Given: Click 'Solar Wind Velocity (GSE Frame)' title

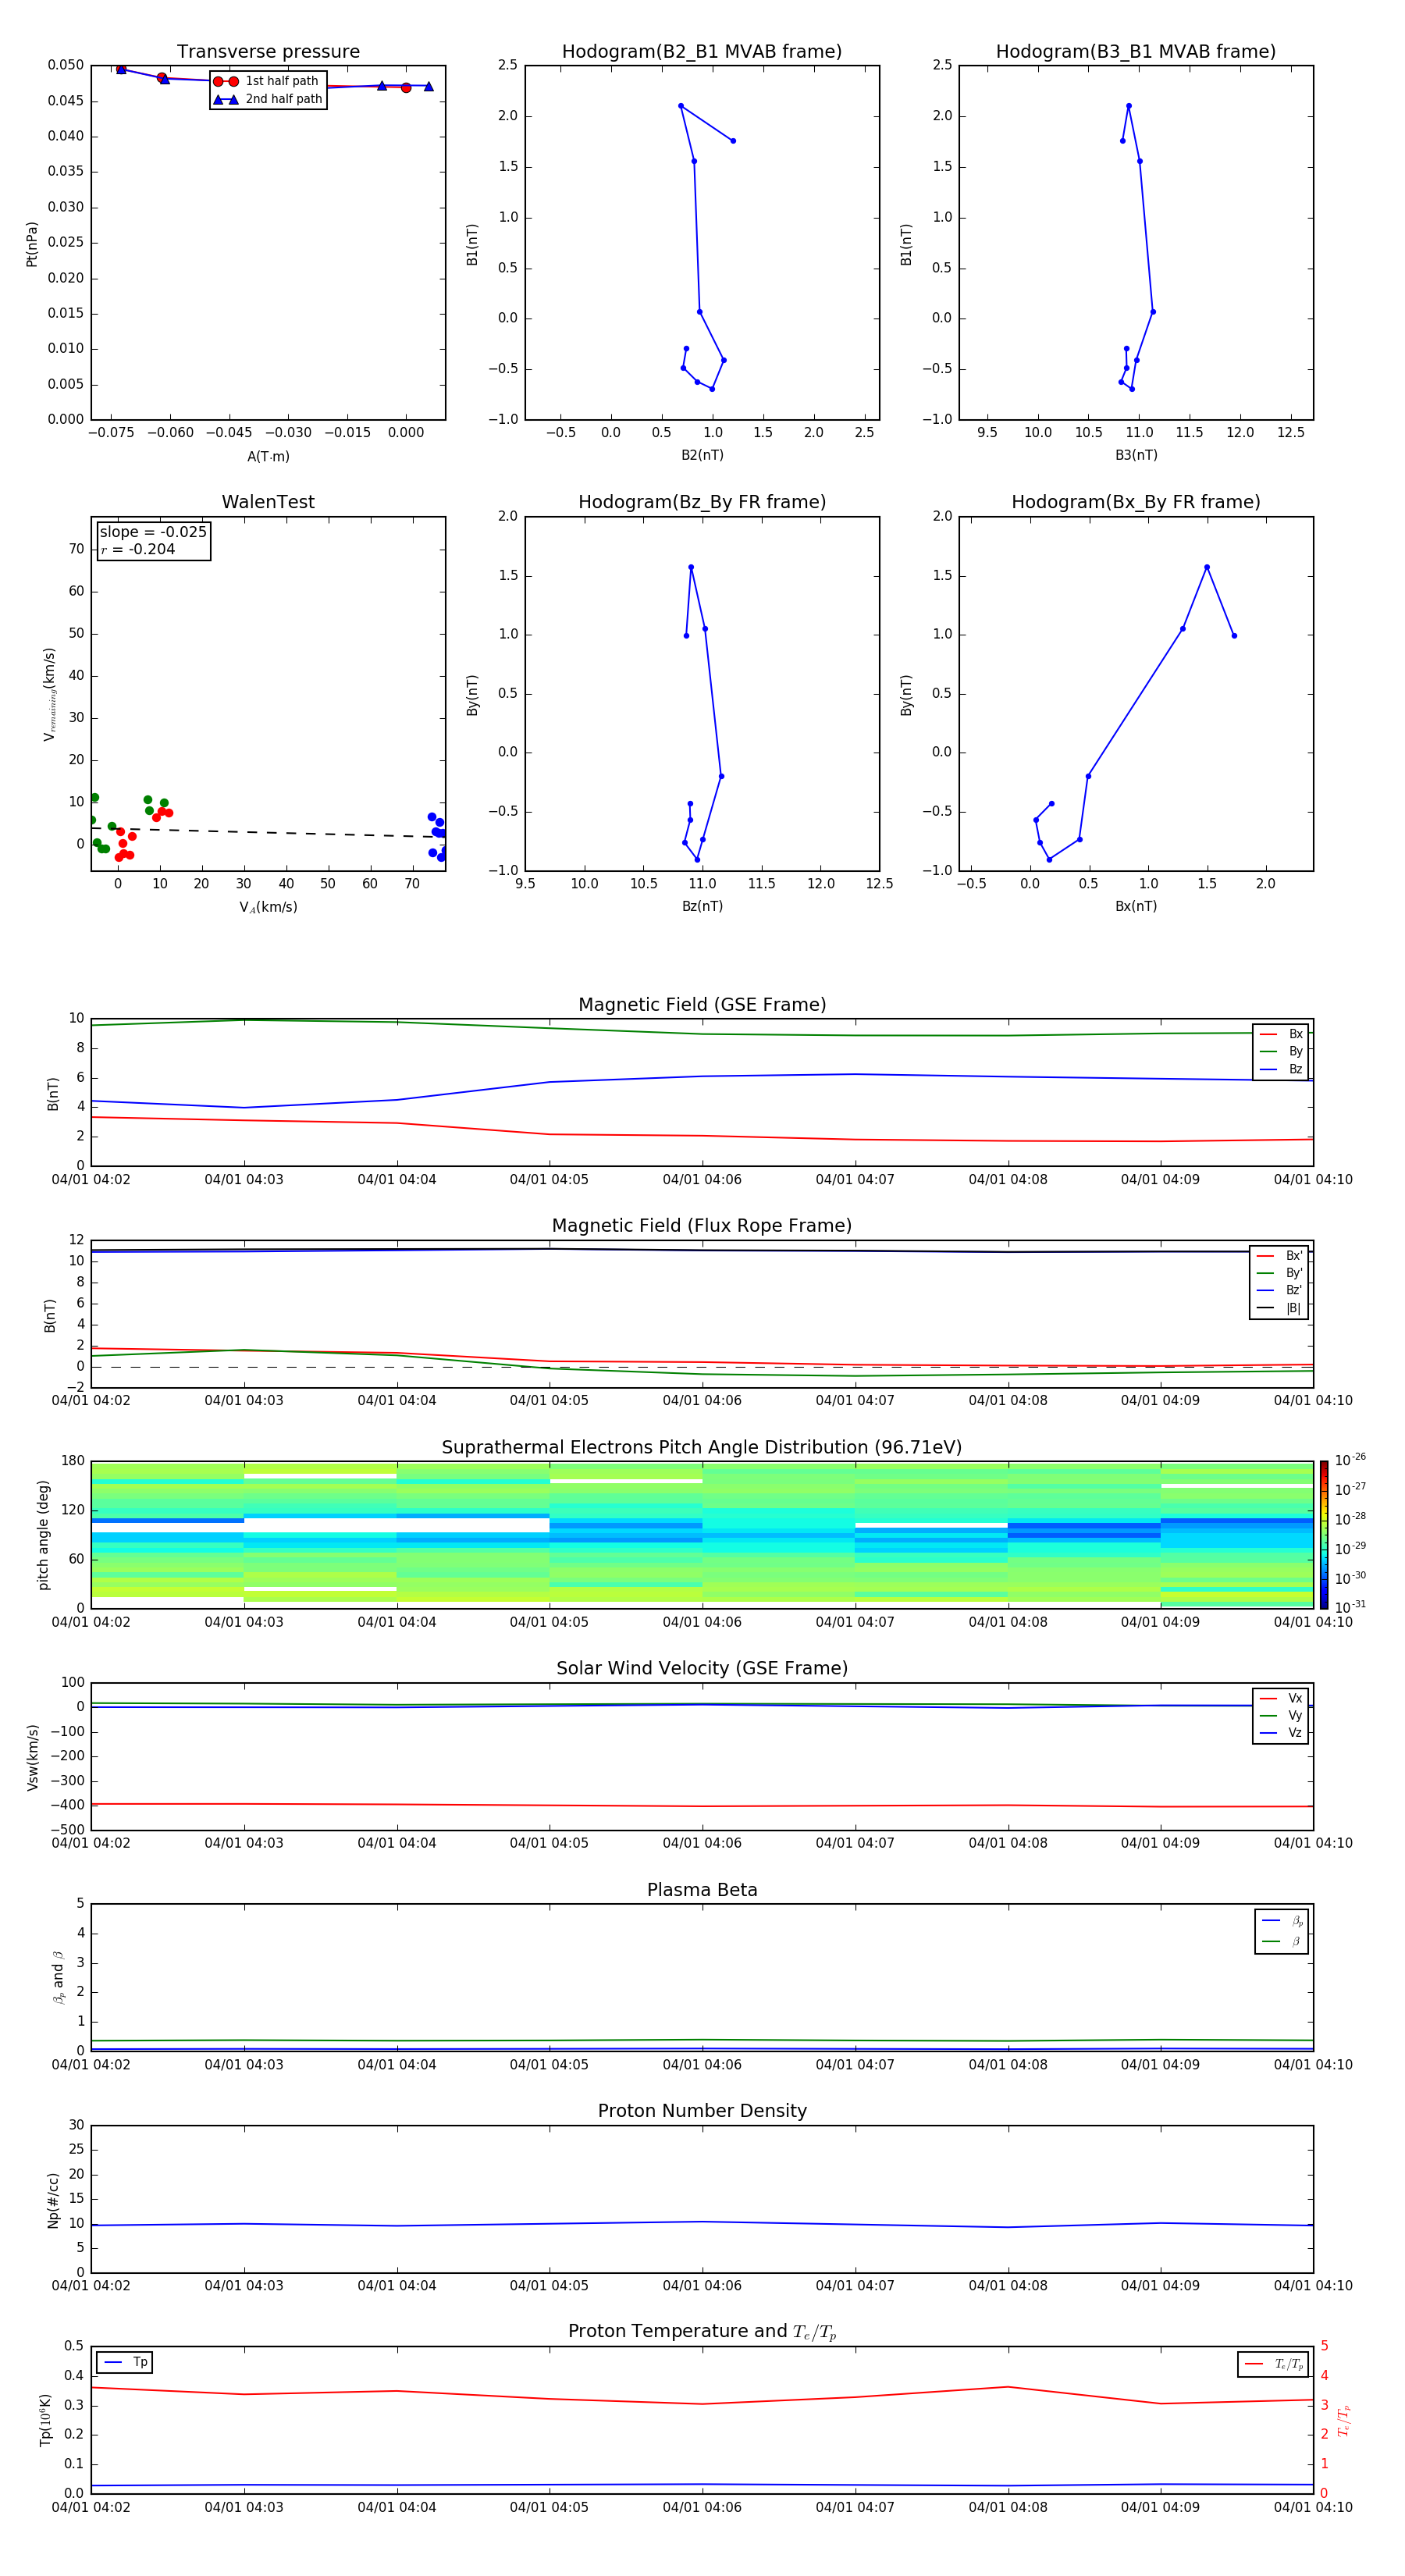Looking at the screenshot, I should (702, 1668).
